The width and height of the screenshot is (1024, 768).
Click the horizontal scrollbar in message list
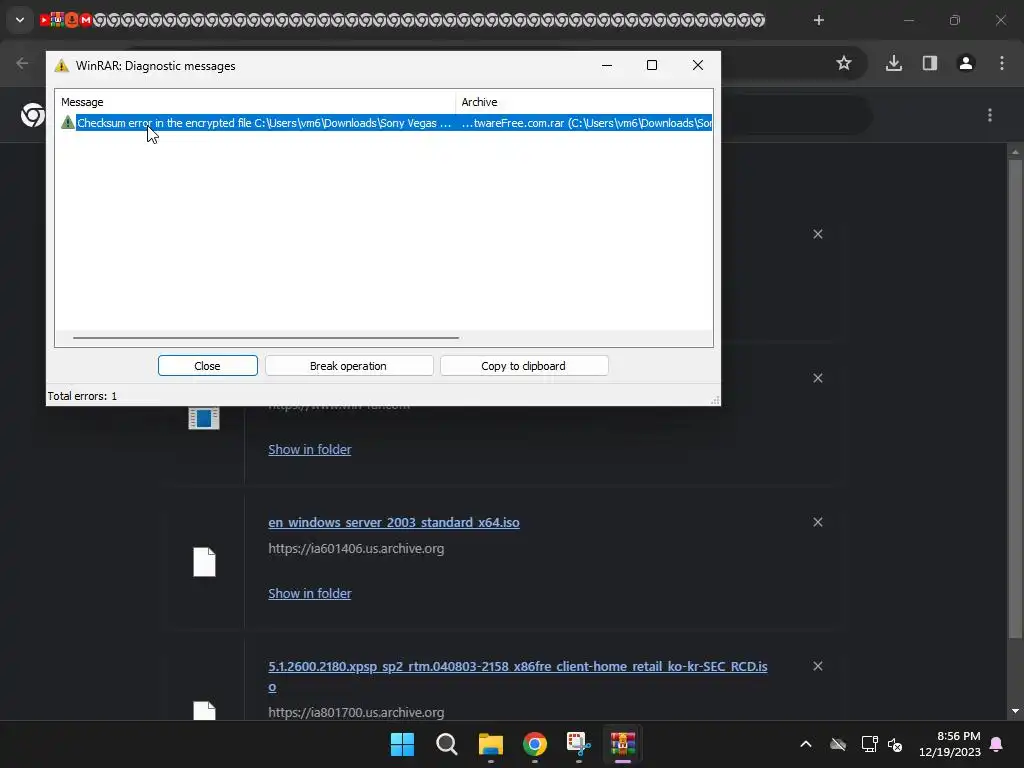click(x=266, y=338)
